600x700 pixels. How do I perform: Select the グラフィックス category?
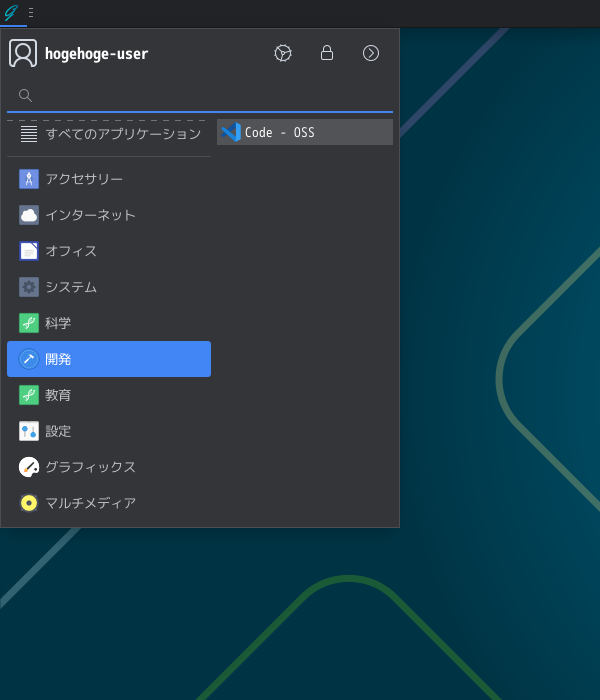click(109, 467)
